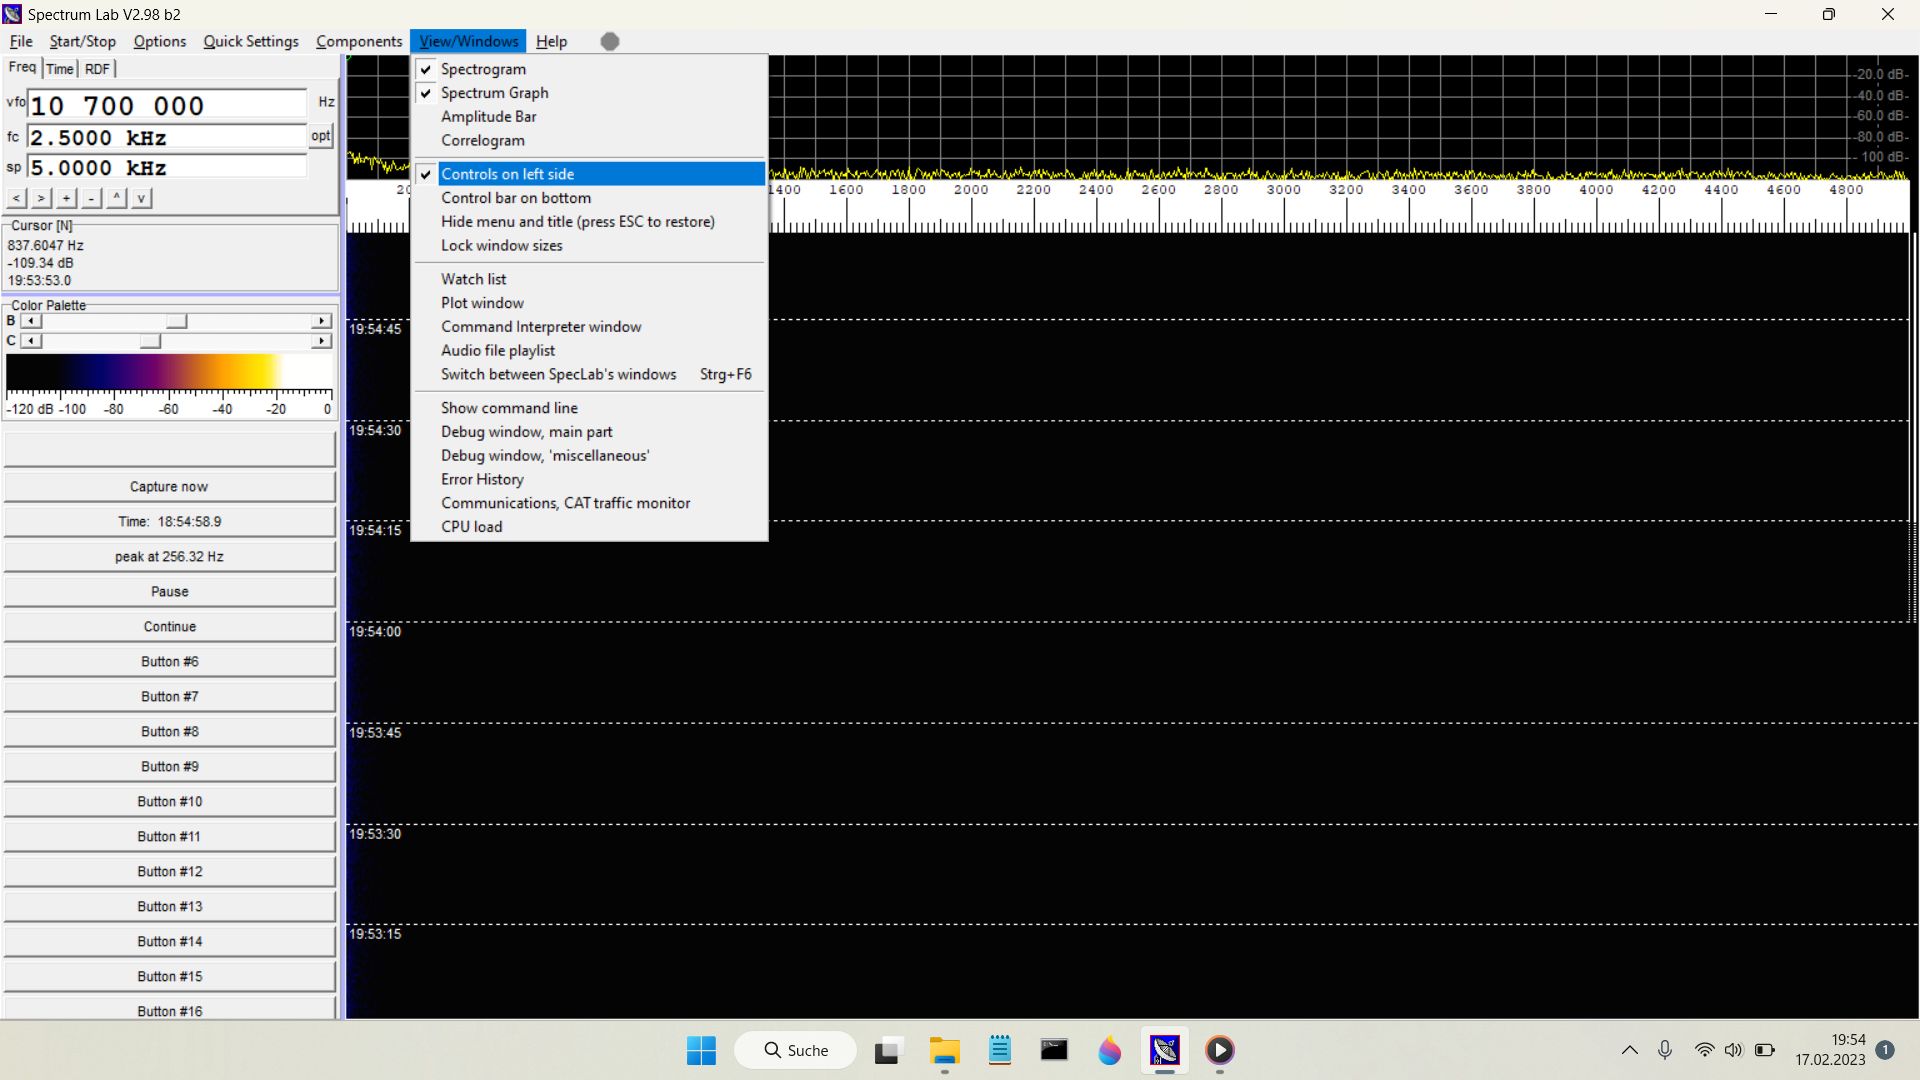The height and width of the screenshot is (1080, 1920).
Task: Open the Plot window
Action: point(589,303)
